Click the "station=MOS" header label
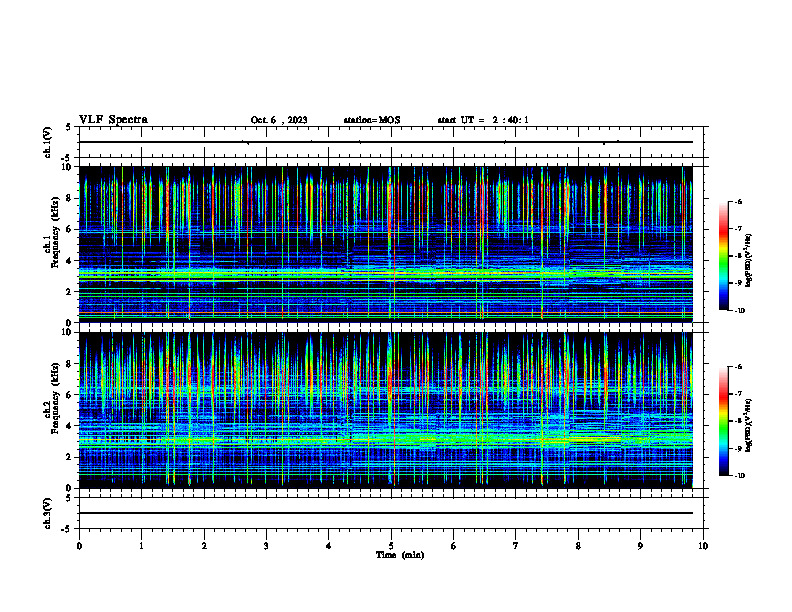 coord(372,120)
